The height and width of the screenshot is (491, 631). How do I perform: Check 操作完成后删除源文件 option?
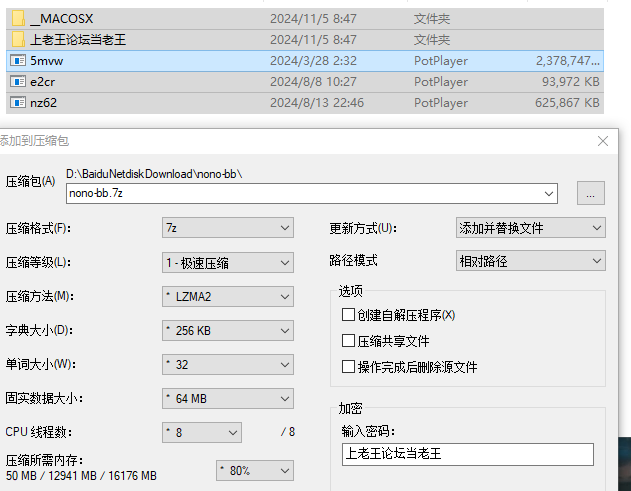point(348,367)
